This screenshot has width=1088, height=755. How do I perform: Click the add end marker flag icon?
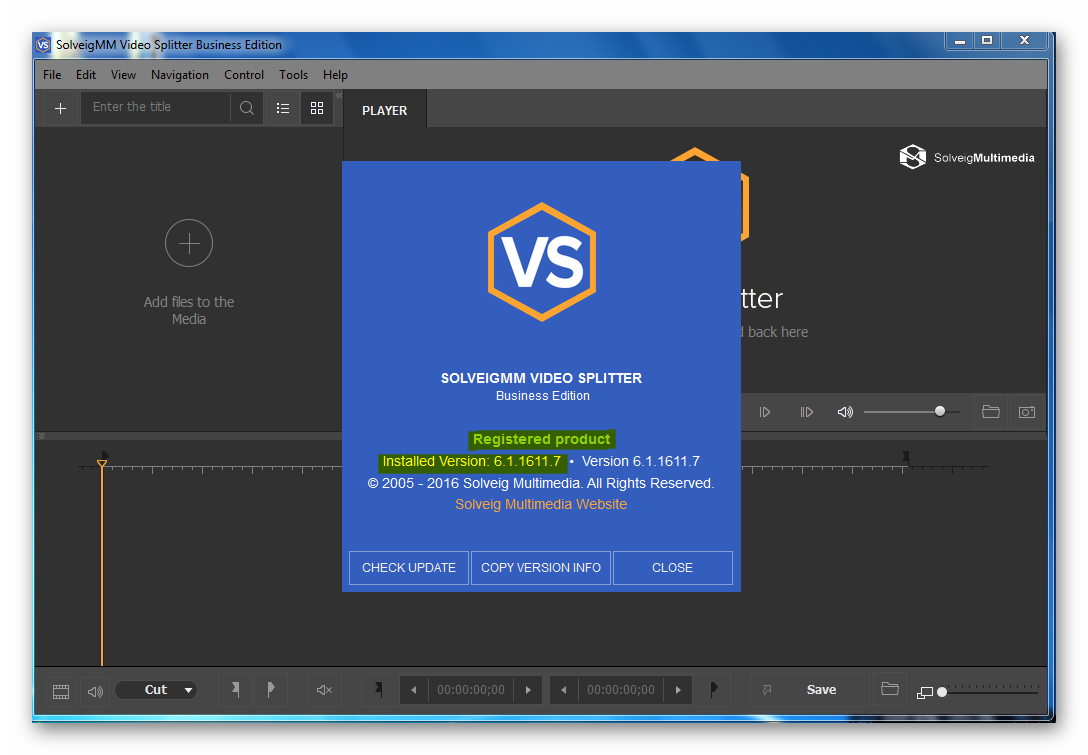[x=271, y=690]
